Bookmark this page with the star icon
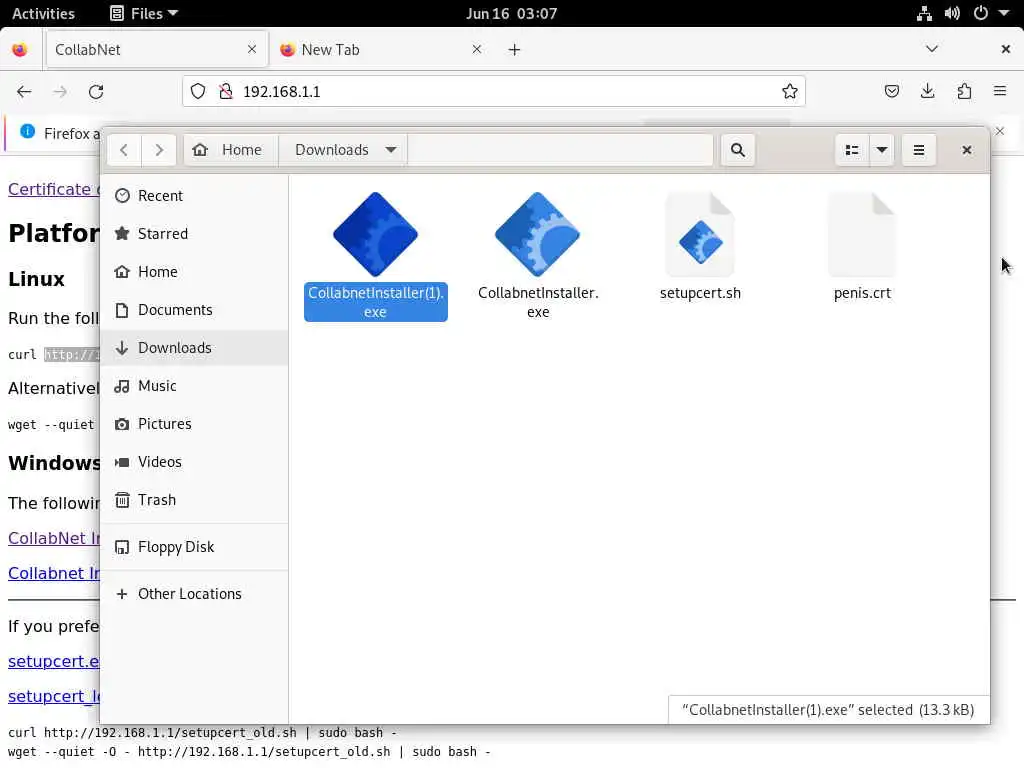1024x768 pixels. click(x=790, y=91)
